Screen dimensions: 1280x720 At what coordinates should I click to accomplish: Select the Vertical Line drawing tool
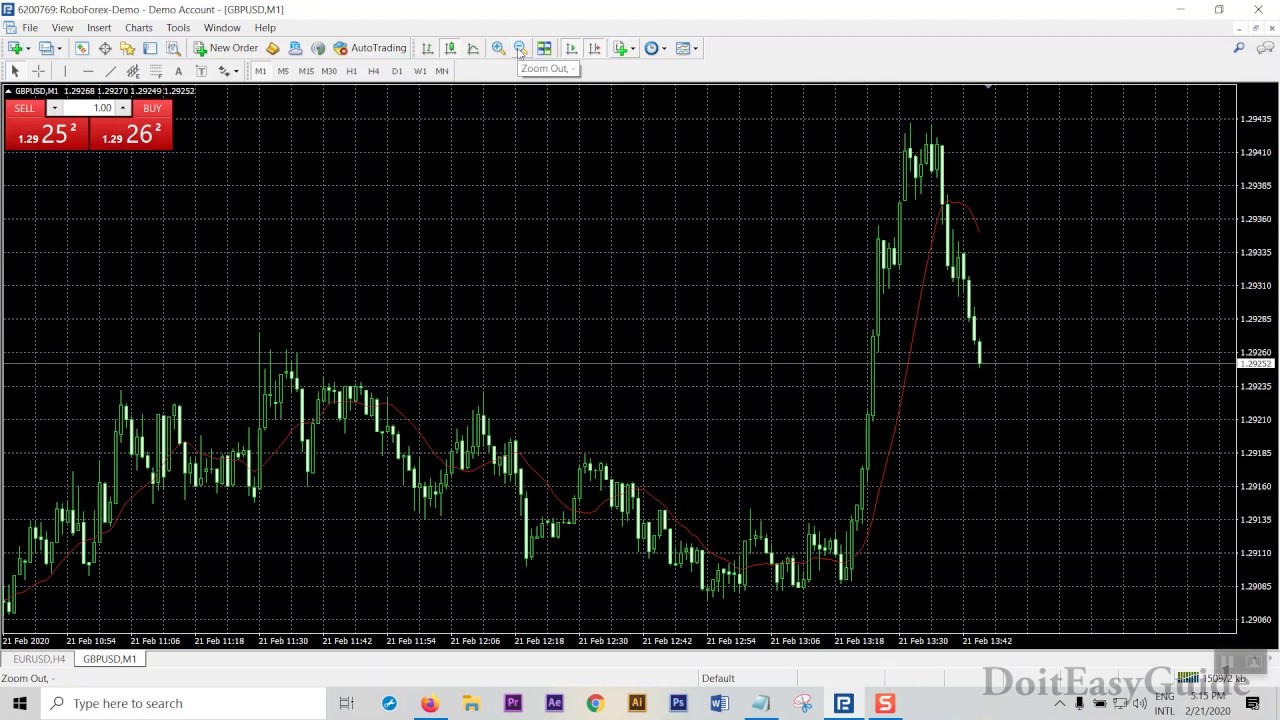tap(65, 71)
